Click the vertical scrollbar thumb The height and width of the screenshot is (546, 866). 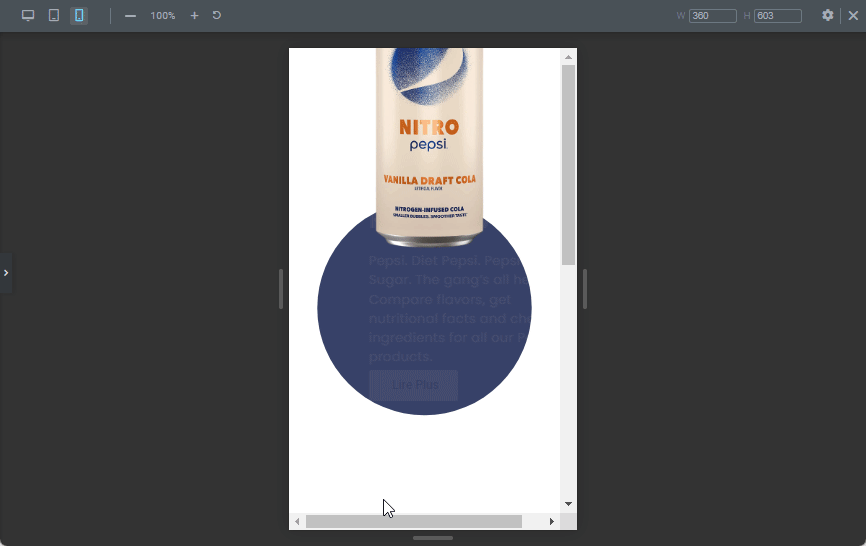(568, 165)
